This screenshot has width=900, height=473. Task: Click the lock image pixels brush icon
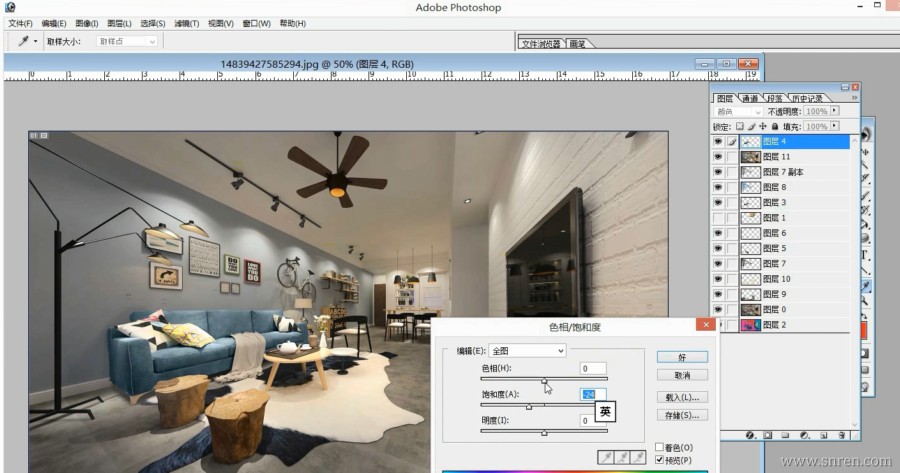pyautogui.click(x=751, y=126)
